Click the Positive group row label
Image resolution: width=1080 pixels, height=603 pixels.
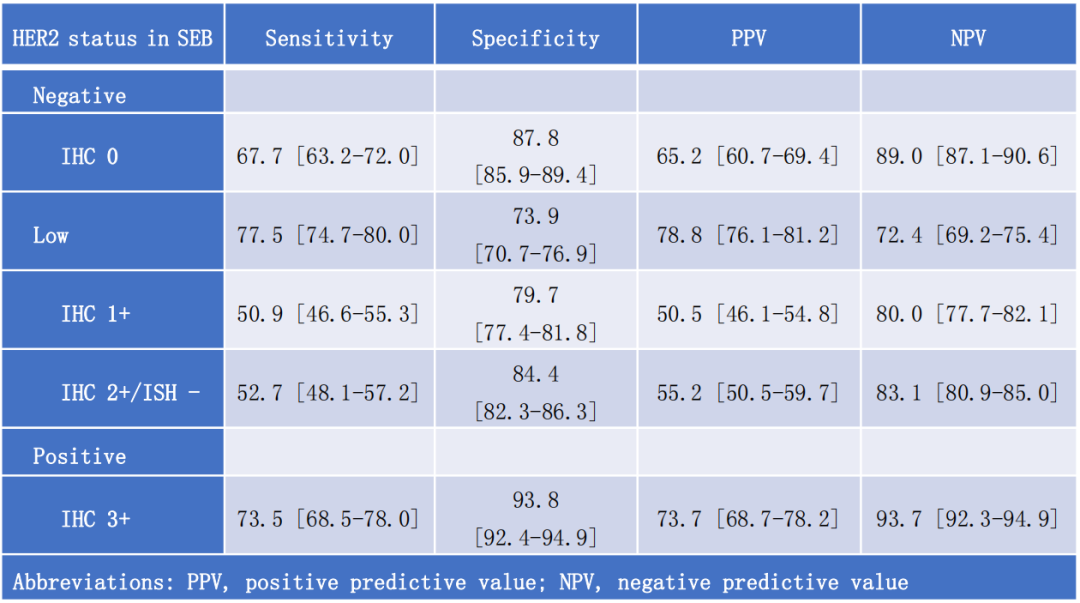80,456
